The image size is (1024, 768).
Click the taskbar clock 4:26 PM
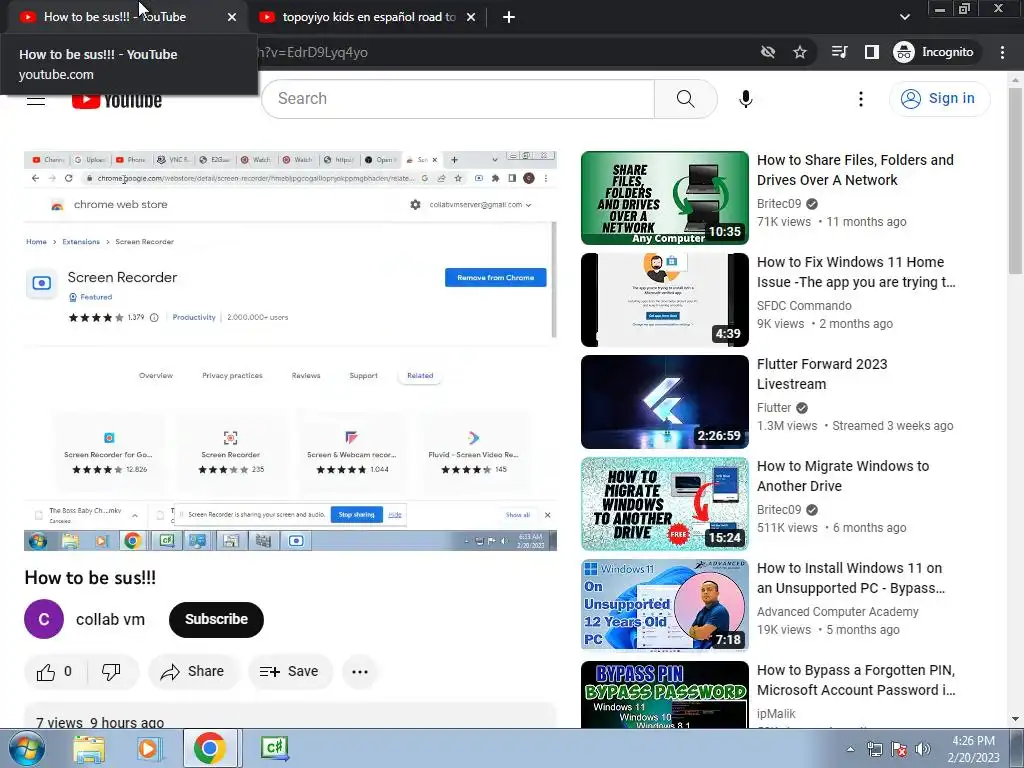click(973, 749)
